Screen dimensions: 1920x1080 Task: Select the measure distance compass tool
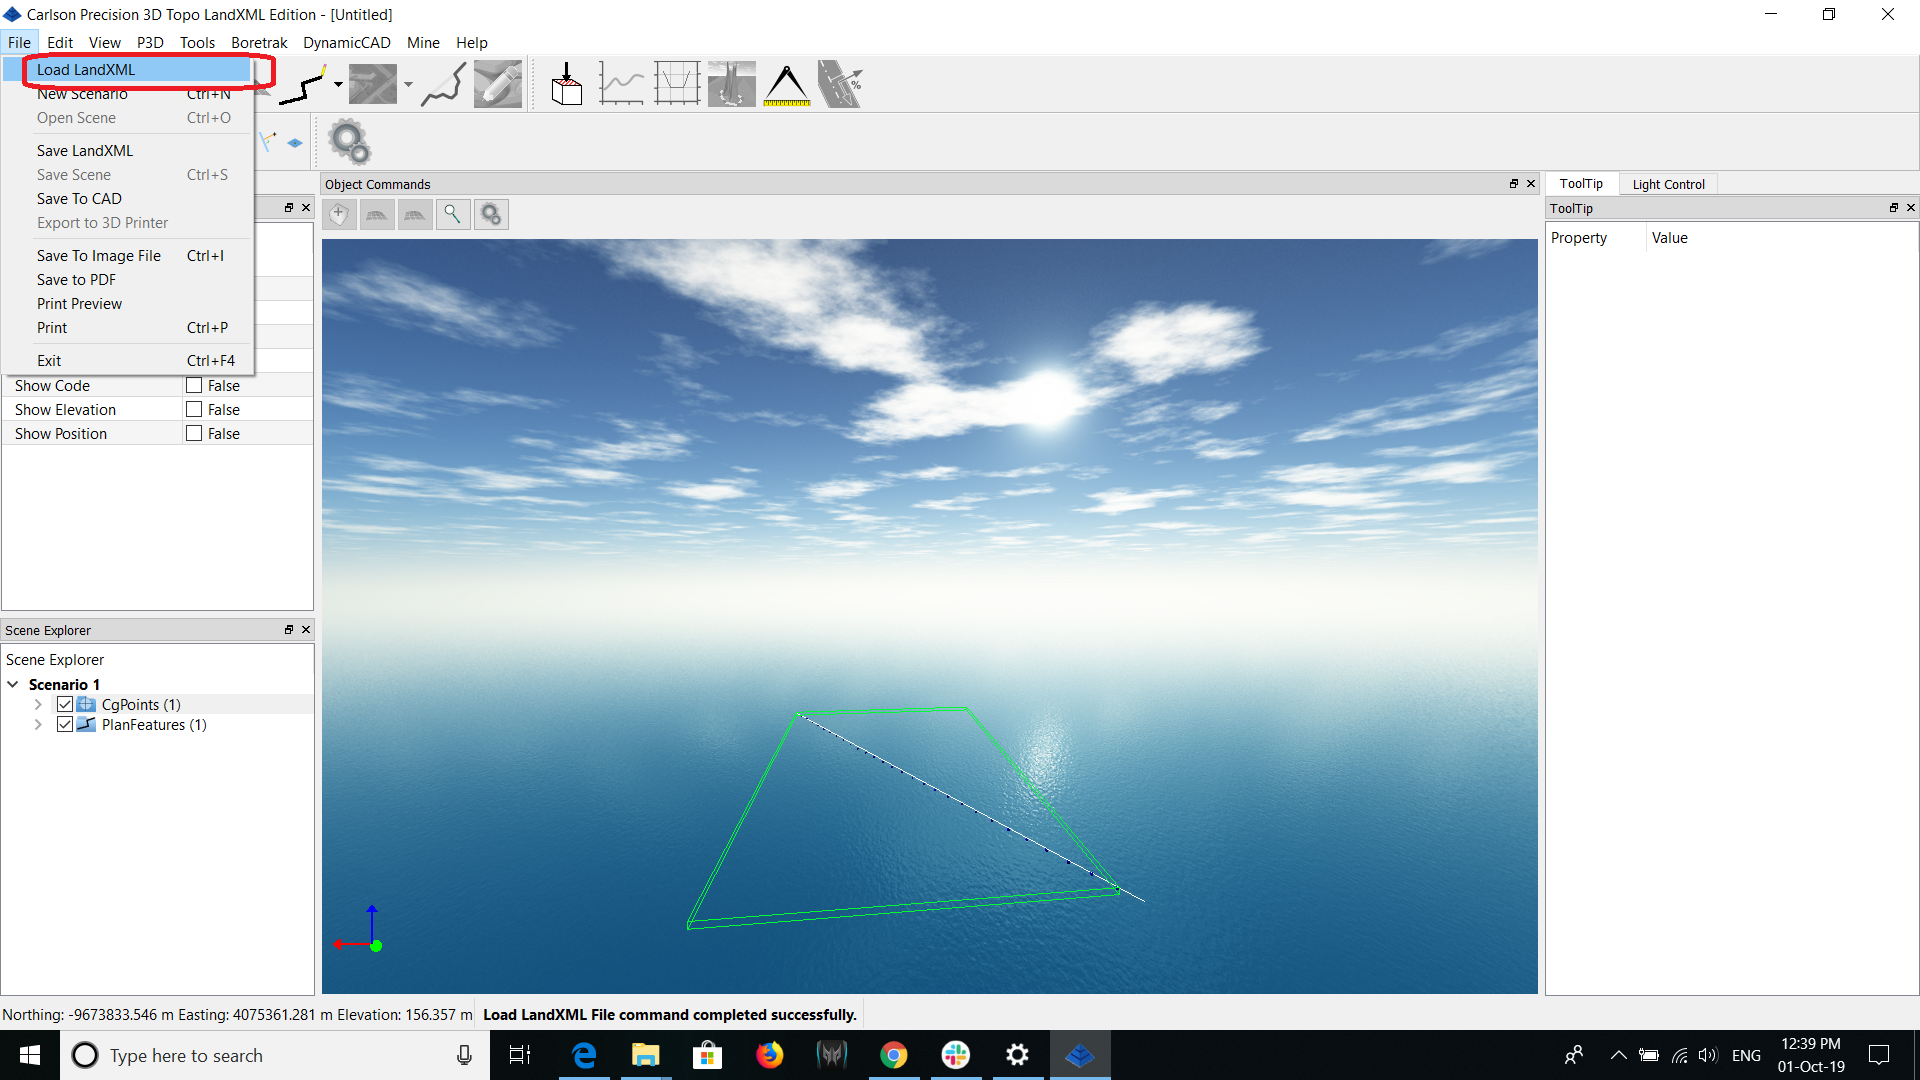point(787,84)
